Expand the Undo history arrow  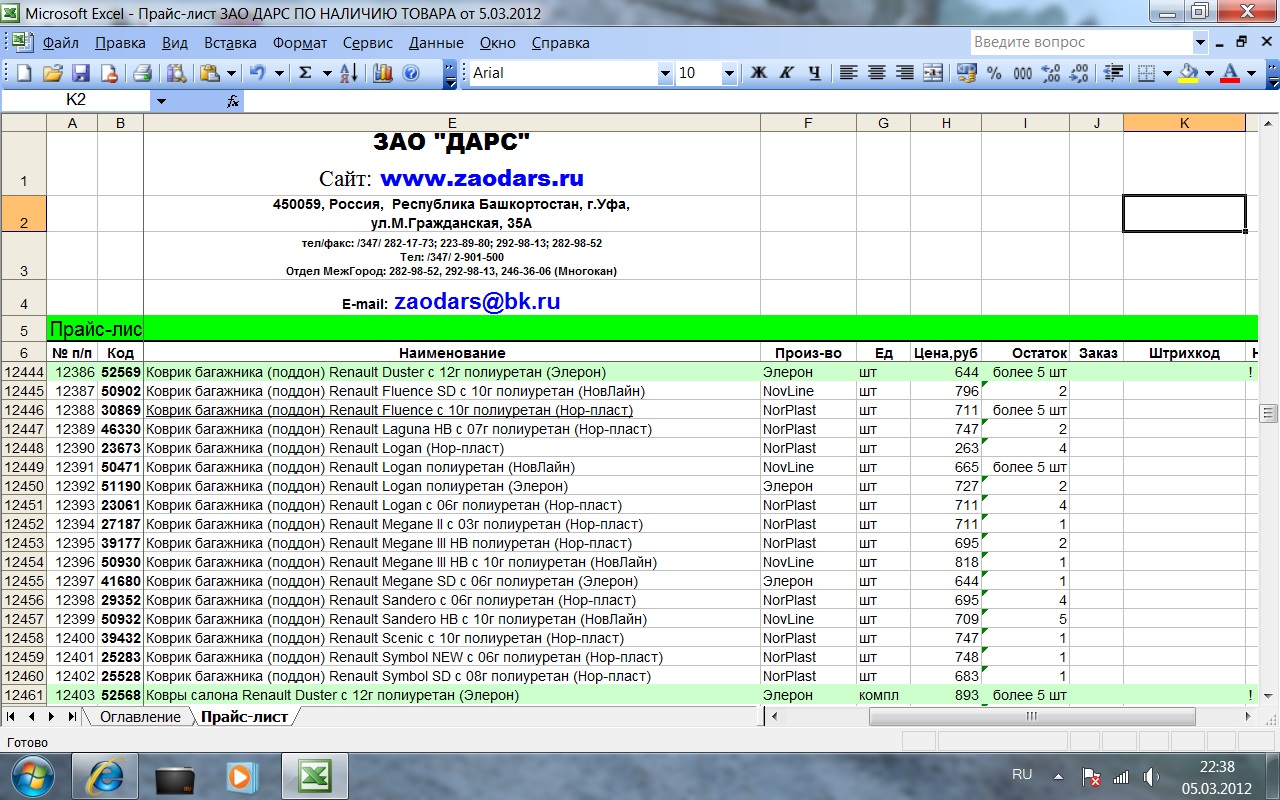279,73
